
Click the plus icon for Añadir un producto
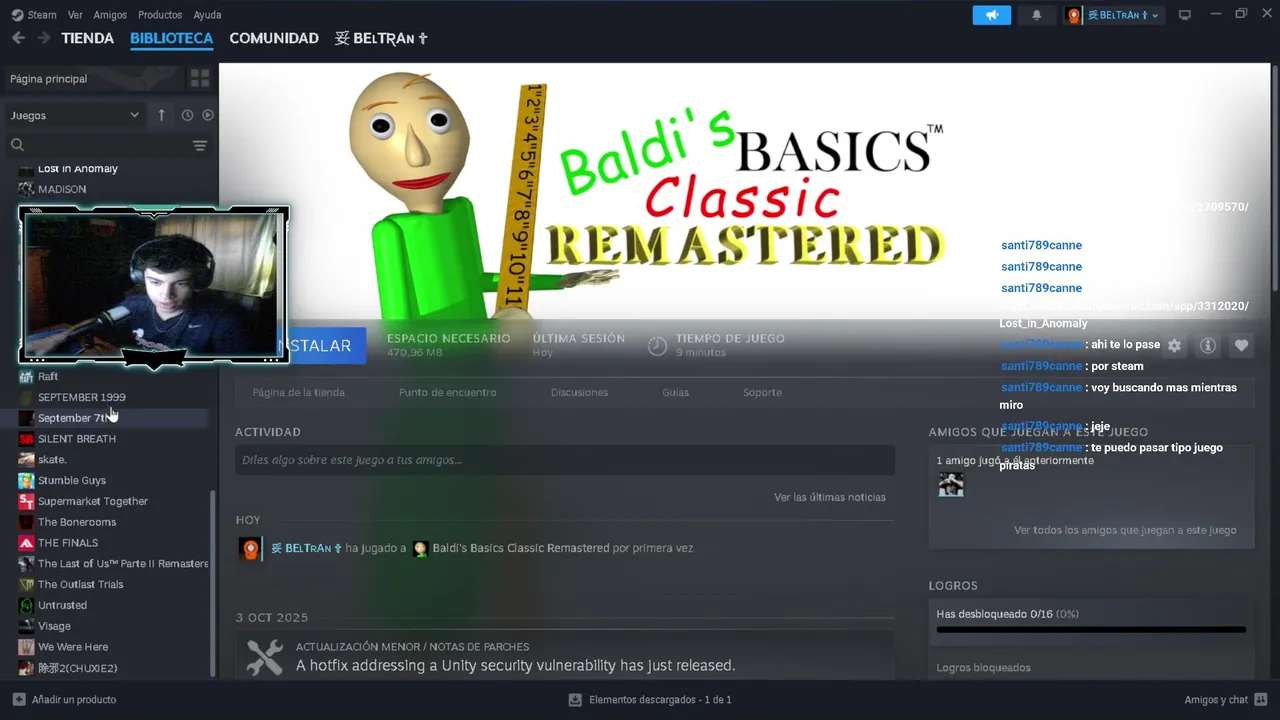pyautogui.click(x=18, y=699)
